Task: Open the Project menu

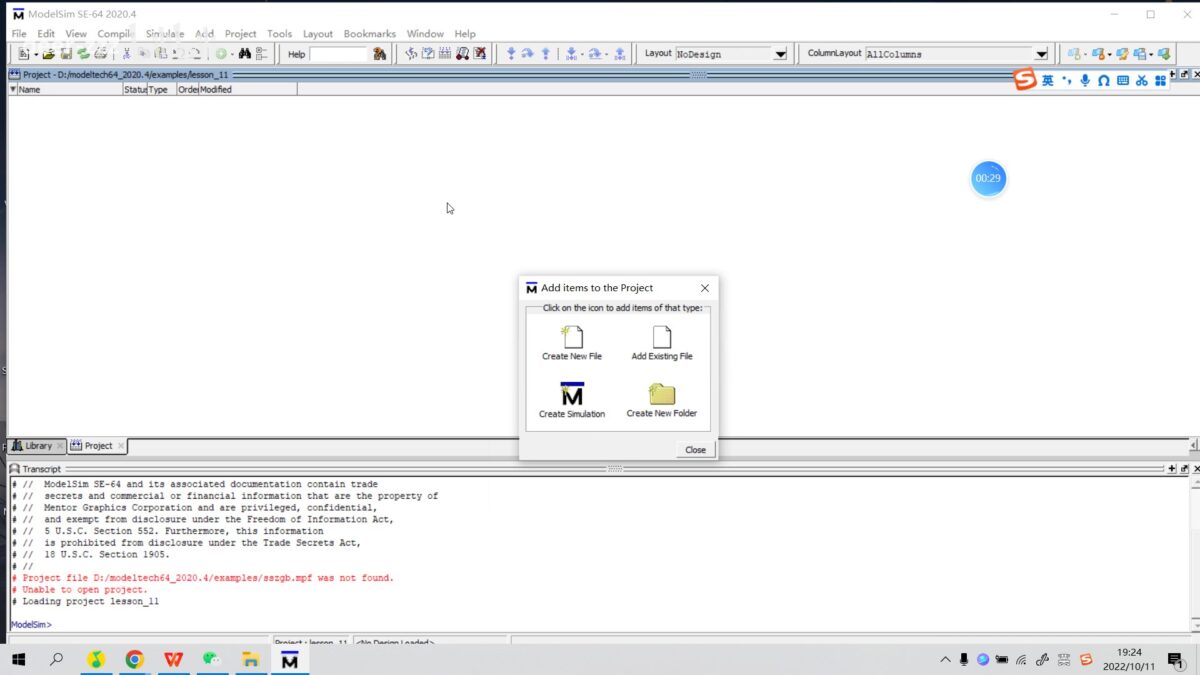Action: pyautogui.click(x=240, y=34)
